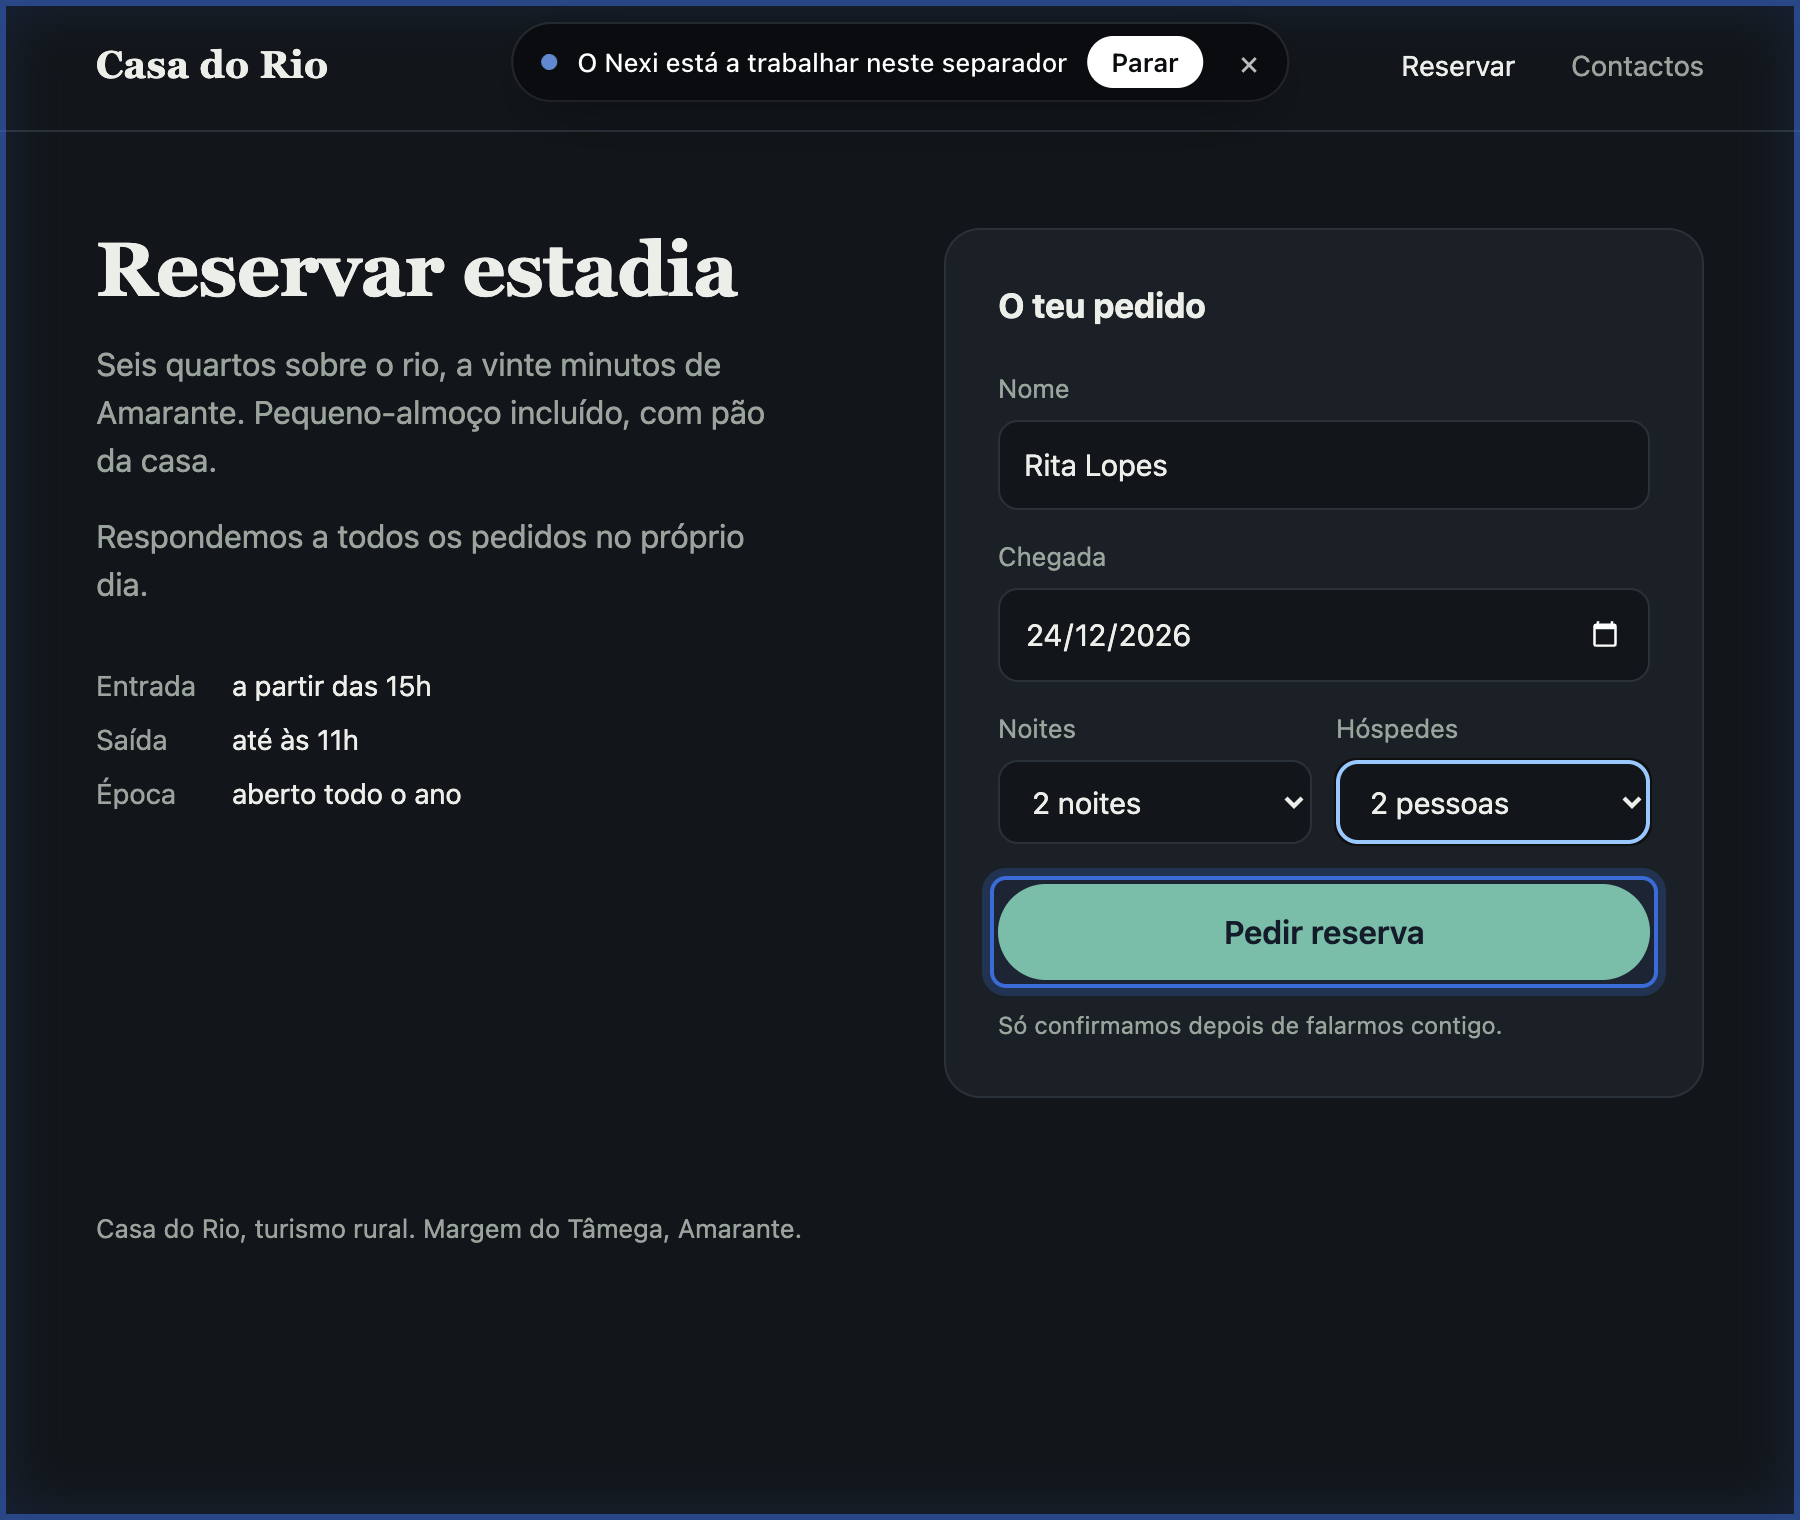Click paragraph starting 'Seis quartos sobre o rio'

[x=430, y=413]
